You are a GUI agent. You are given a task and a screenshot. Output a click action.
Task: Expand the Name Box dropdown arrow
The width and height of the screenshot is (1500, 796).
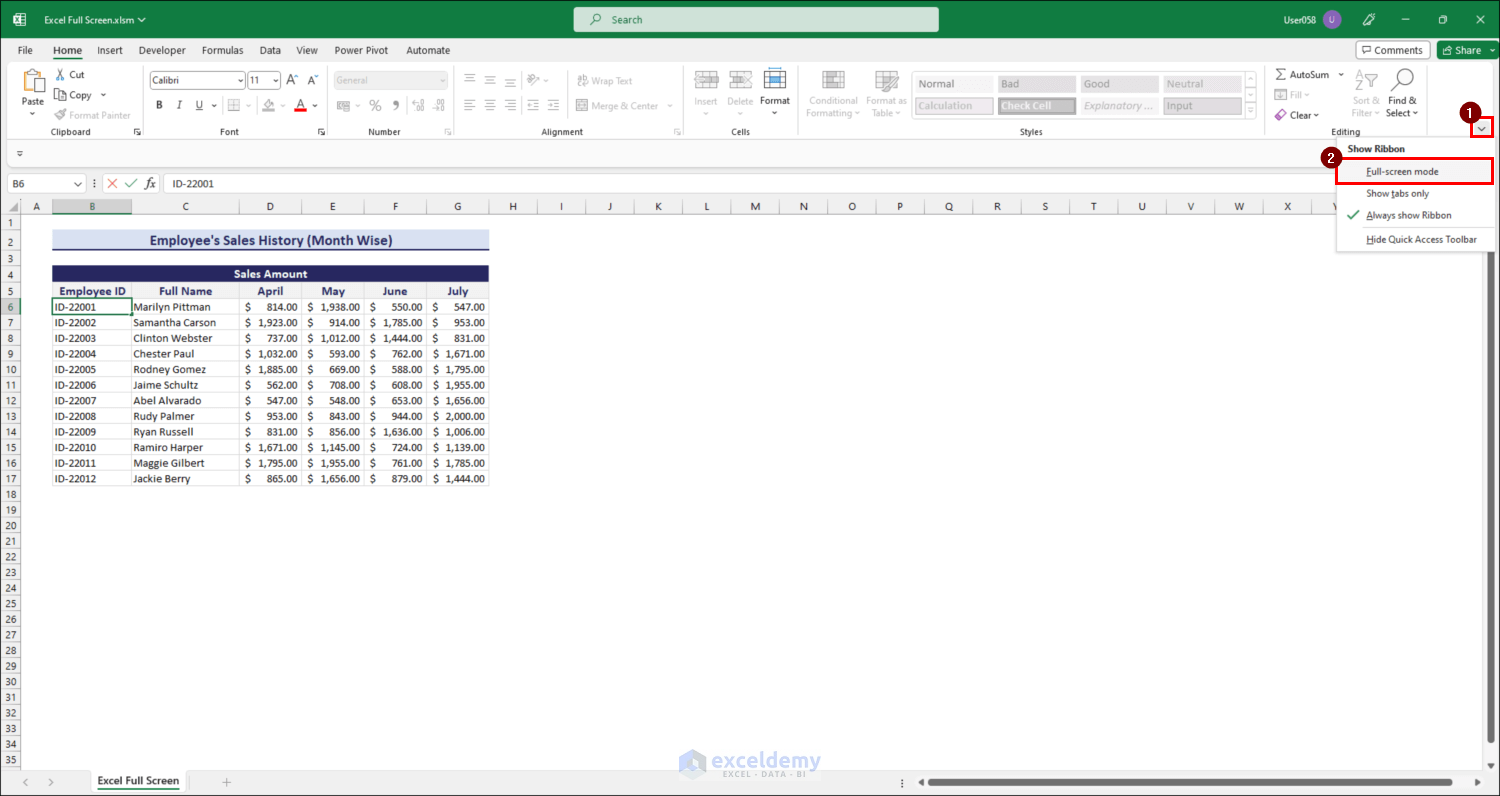tap(78, 184)
